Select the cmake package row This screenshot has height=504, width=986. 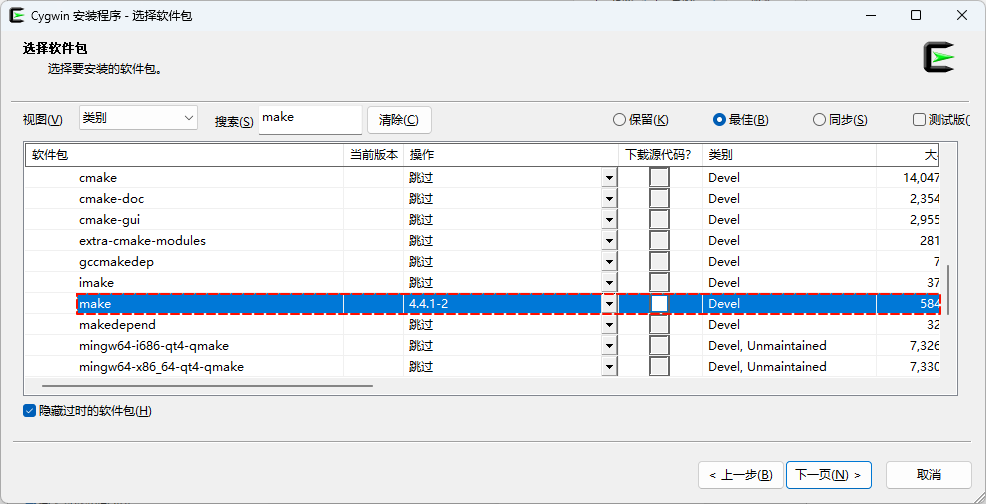click(x=483, y=178)
